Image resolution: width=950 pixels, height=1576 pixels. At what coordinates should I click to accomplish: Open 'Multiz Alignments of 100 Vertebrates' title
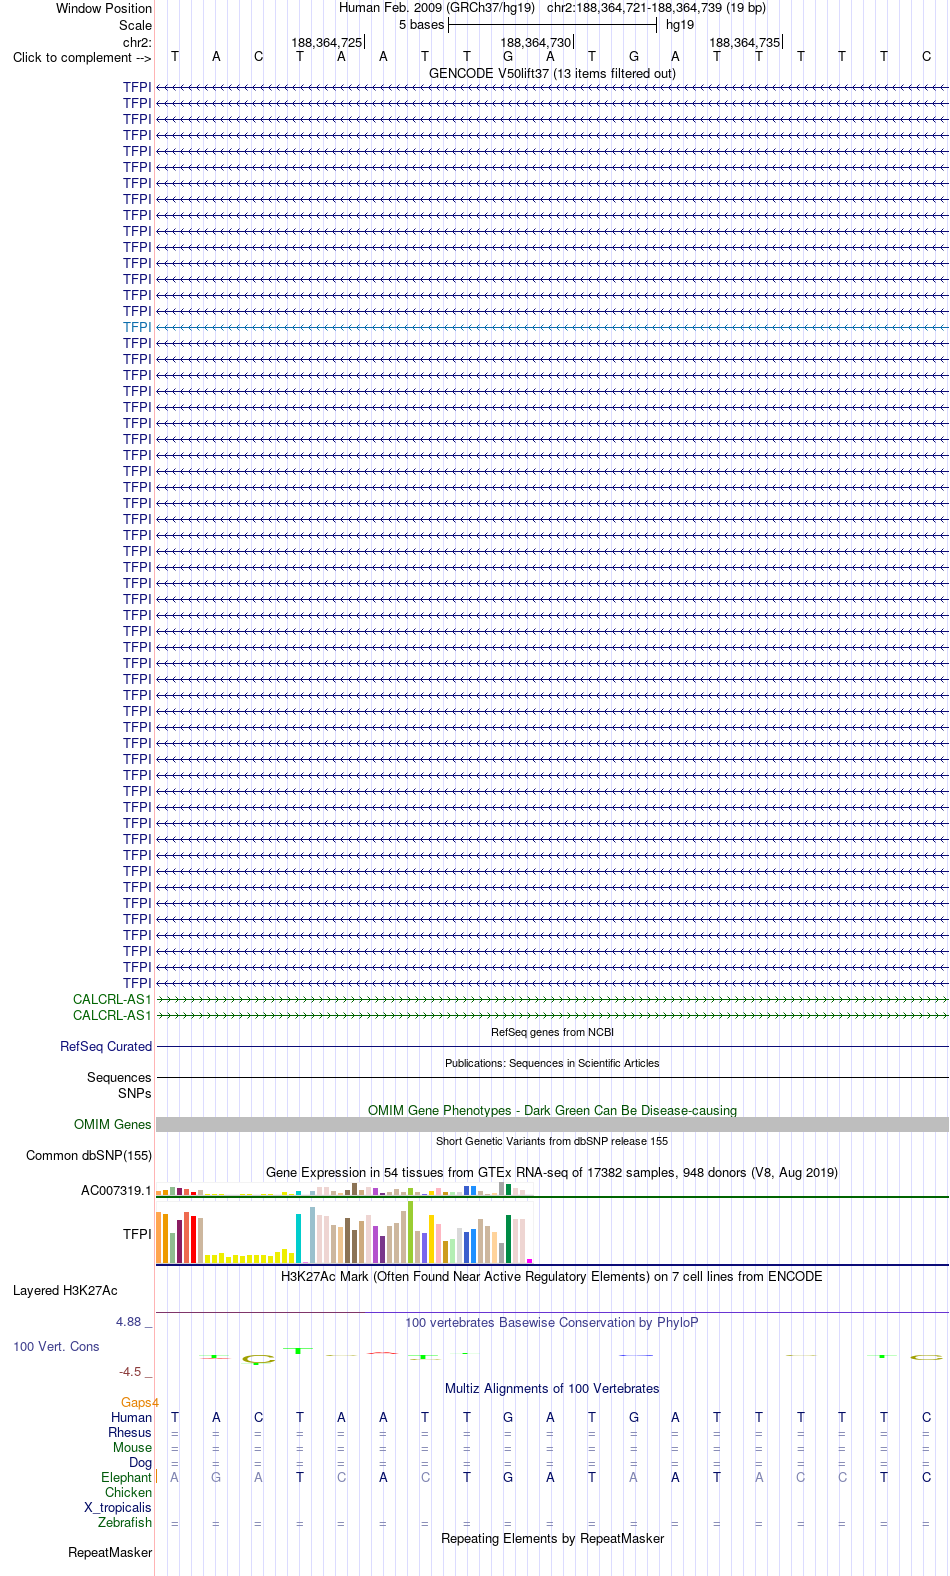coord(552,1388)
